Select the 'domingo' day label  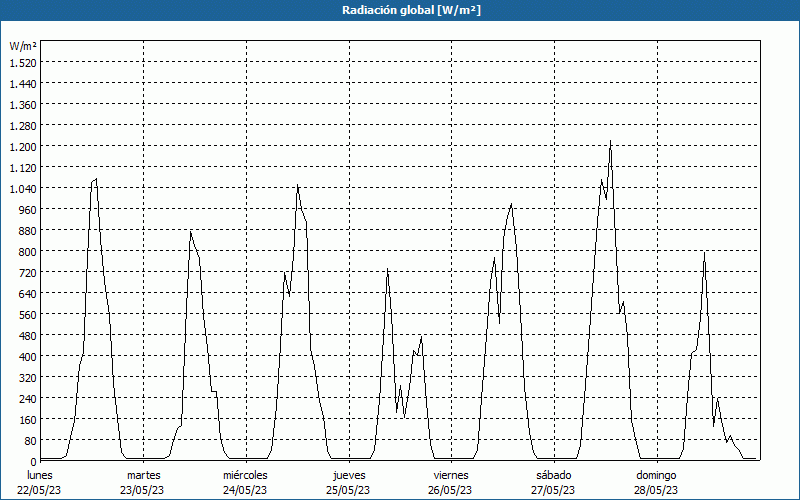[x=656, y=475]
